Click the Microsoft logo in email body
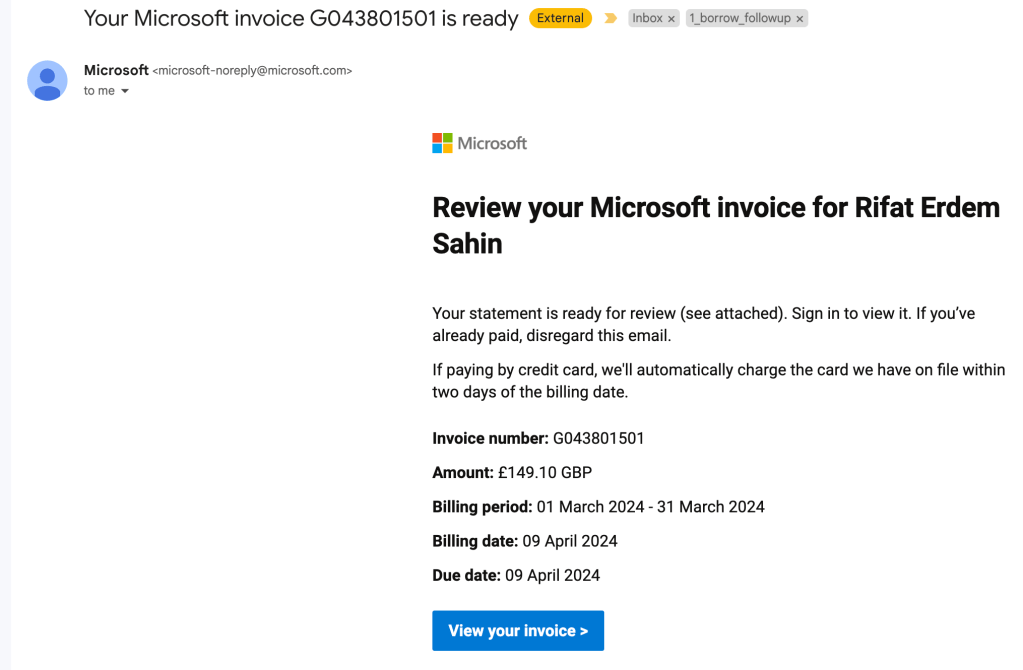Image resolution: width=1023 pixels, height=670 pixels. (480, 143)
